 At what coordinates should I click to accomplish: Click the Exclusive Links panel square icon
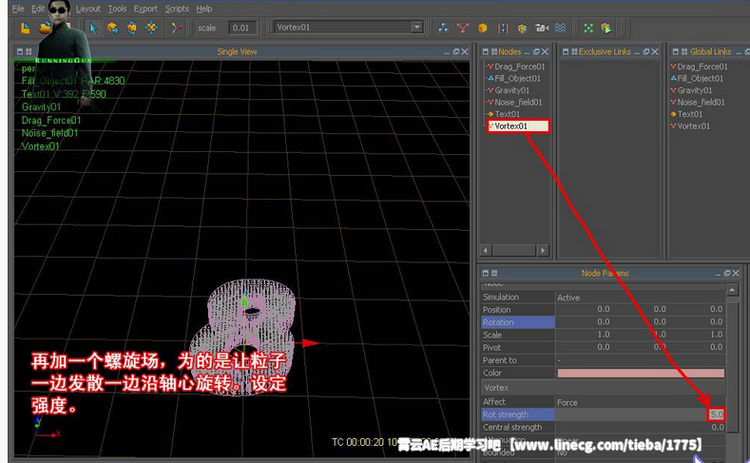tap(565, 52)
